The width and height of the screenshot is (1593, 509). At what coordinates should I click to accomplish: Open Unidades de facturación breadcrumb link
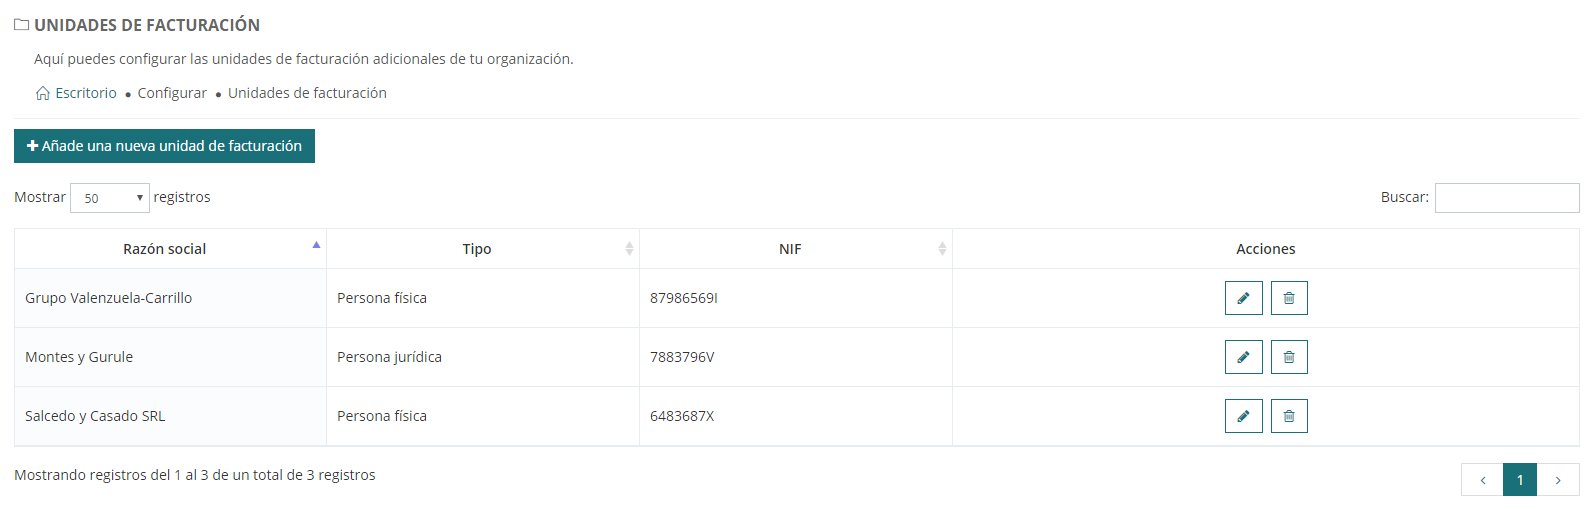coord(307,93)
